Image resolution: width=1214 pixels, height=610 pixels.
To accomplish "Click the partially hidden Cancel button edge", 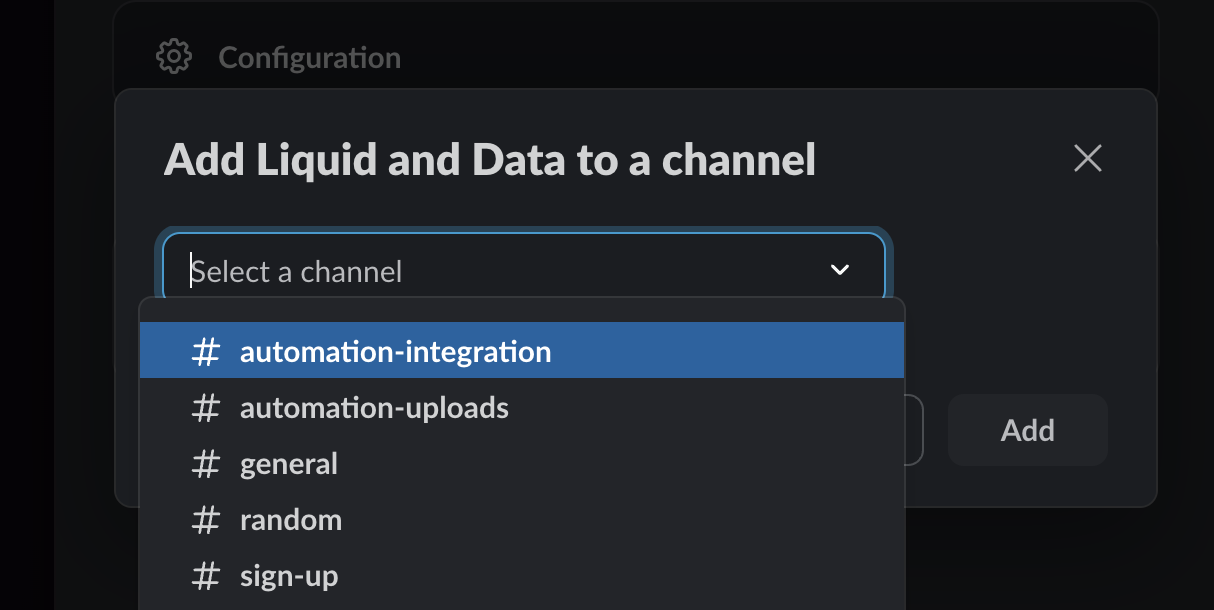I will (x=914, y=430).
